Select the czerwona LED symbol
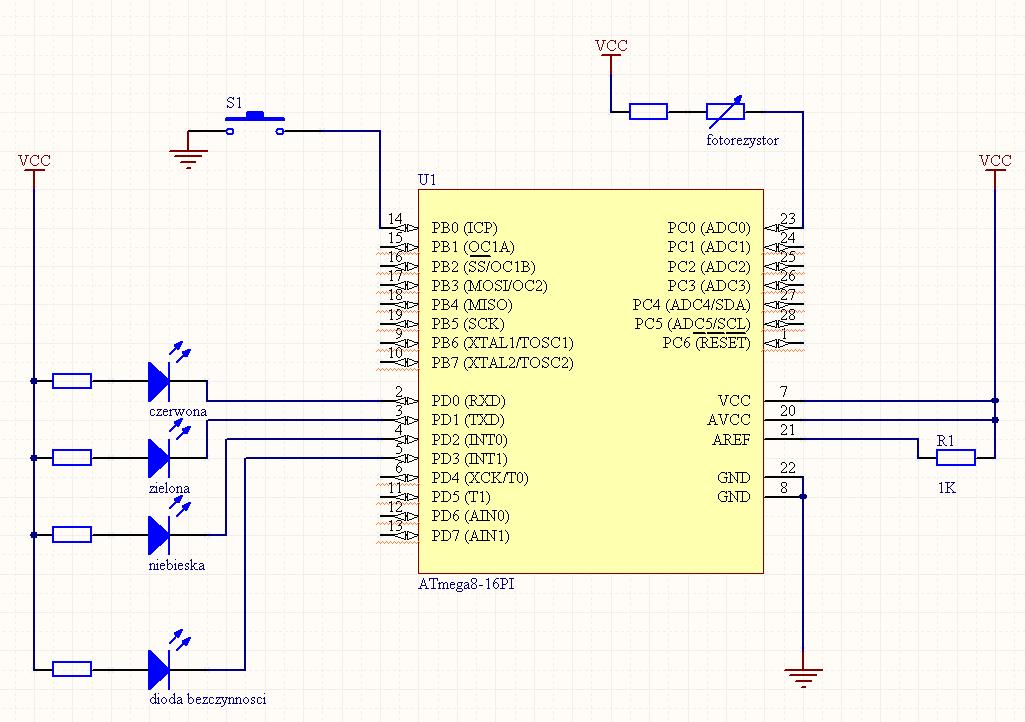Screen dimensions: 1025x722 (168, 373)
